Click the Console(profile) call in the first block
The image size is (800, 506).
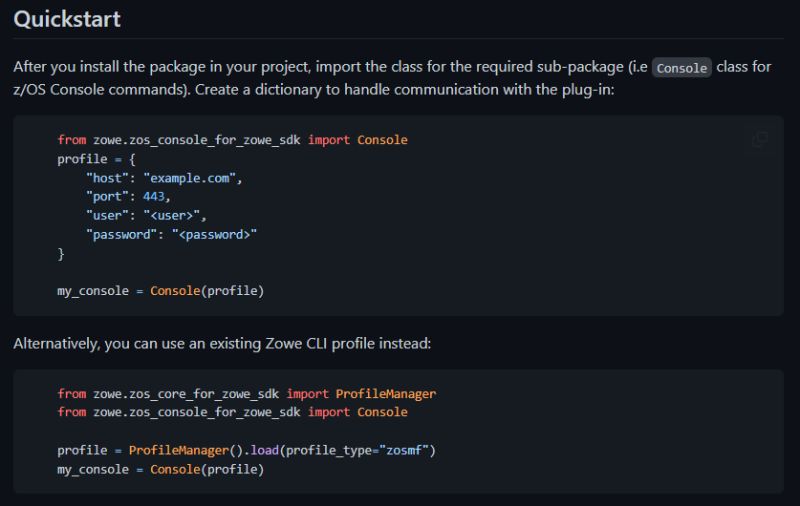(x=207, y=291)
